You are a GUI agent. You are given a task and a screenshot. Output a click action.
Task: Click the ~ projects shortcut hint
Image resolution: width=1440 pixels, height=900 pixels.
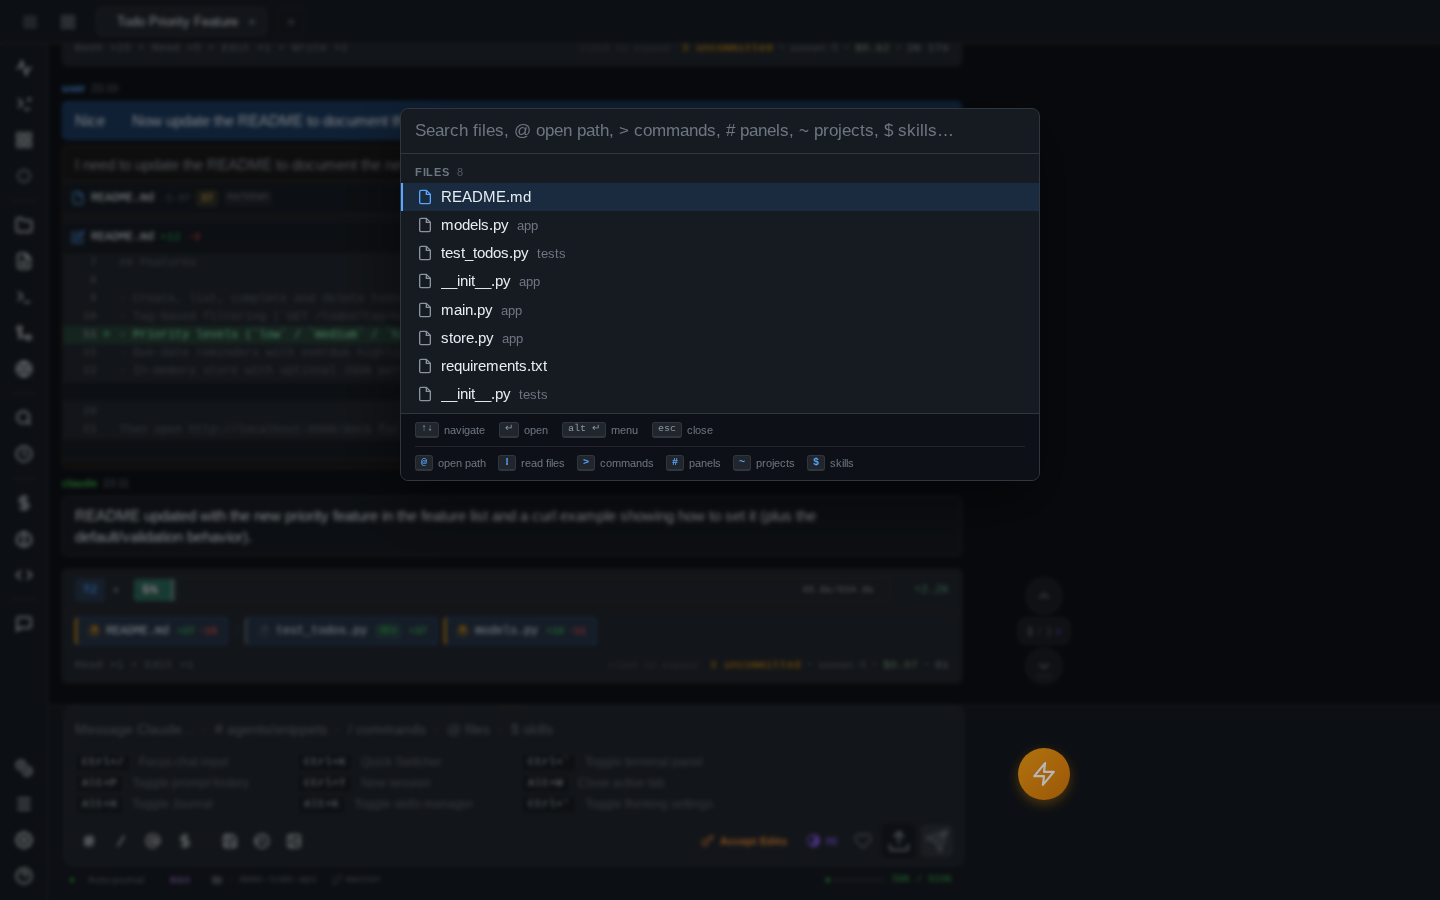(763, 463)
